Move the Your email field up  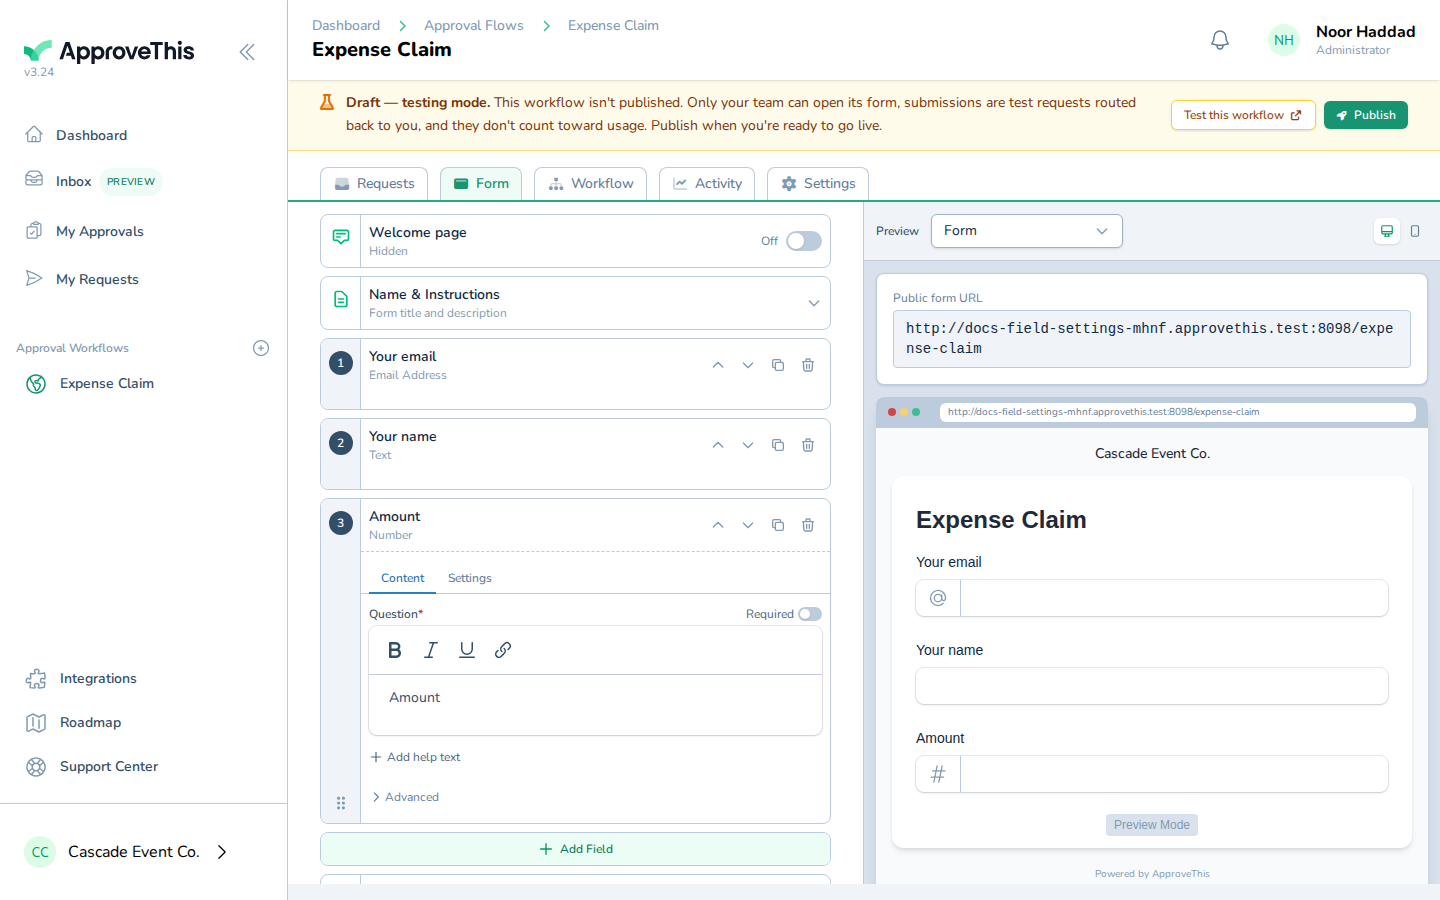718,365
